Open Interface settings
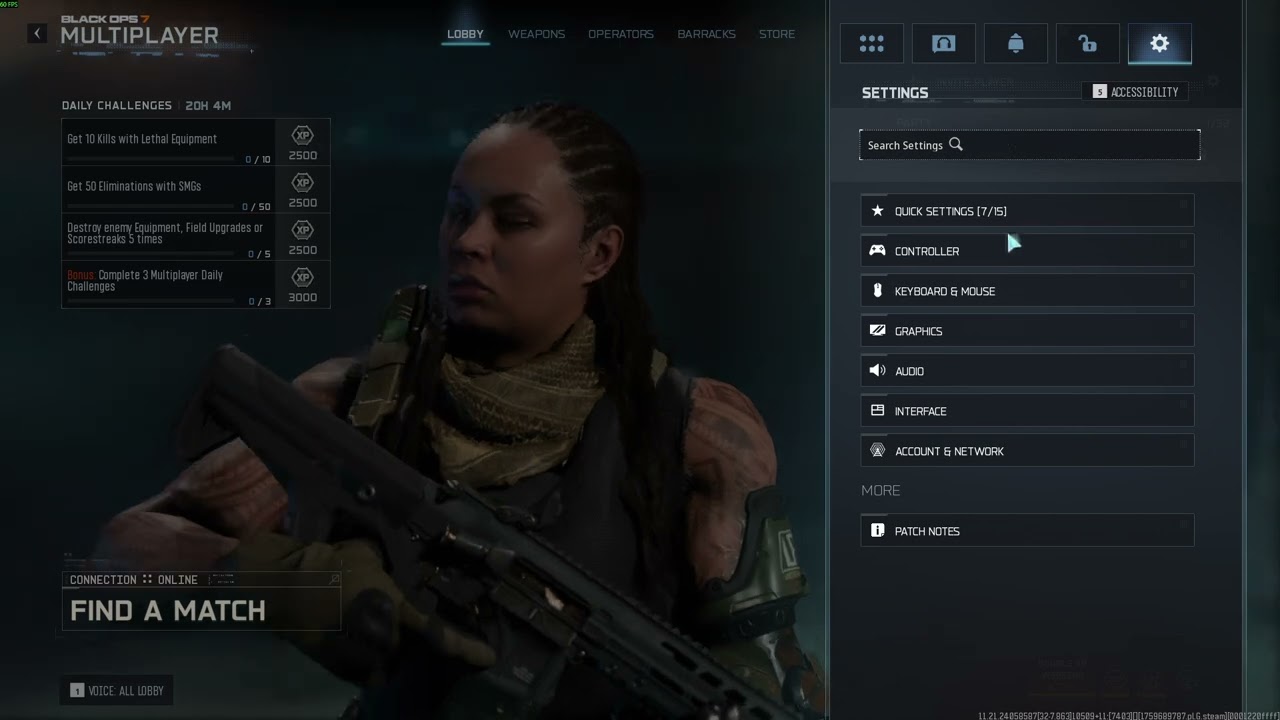1280x720 pixels. [x=1027, y=411]
